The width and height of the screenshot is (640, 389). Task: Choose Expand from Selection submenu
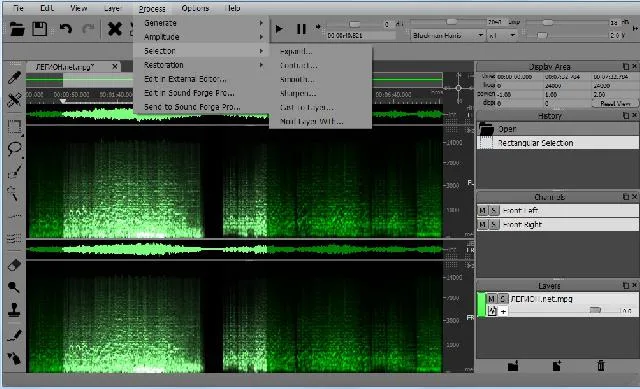[x=320, y=52]
